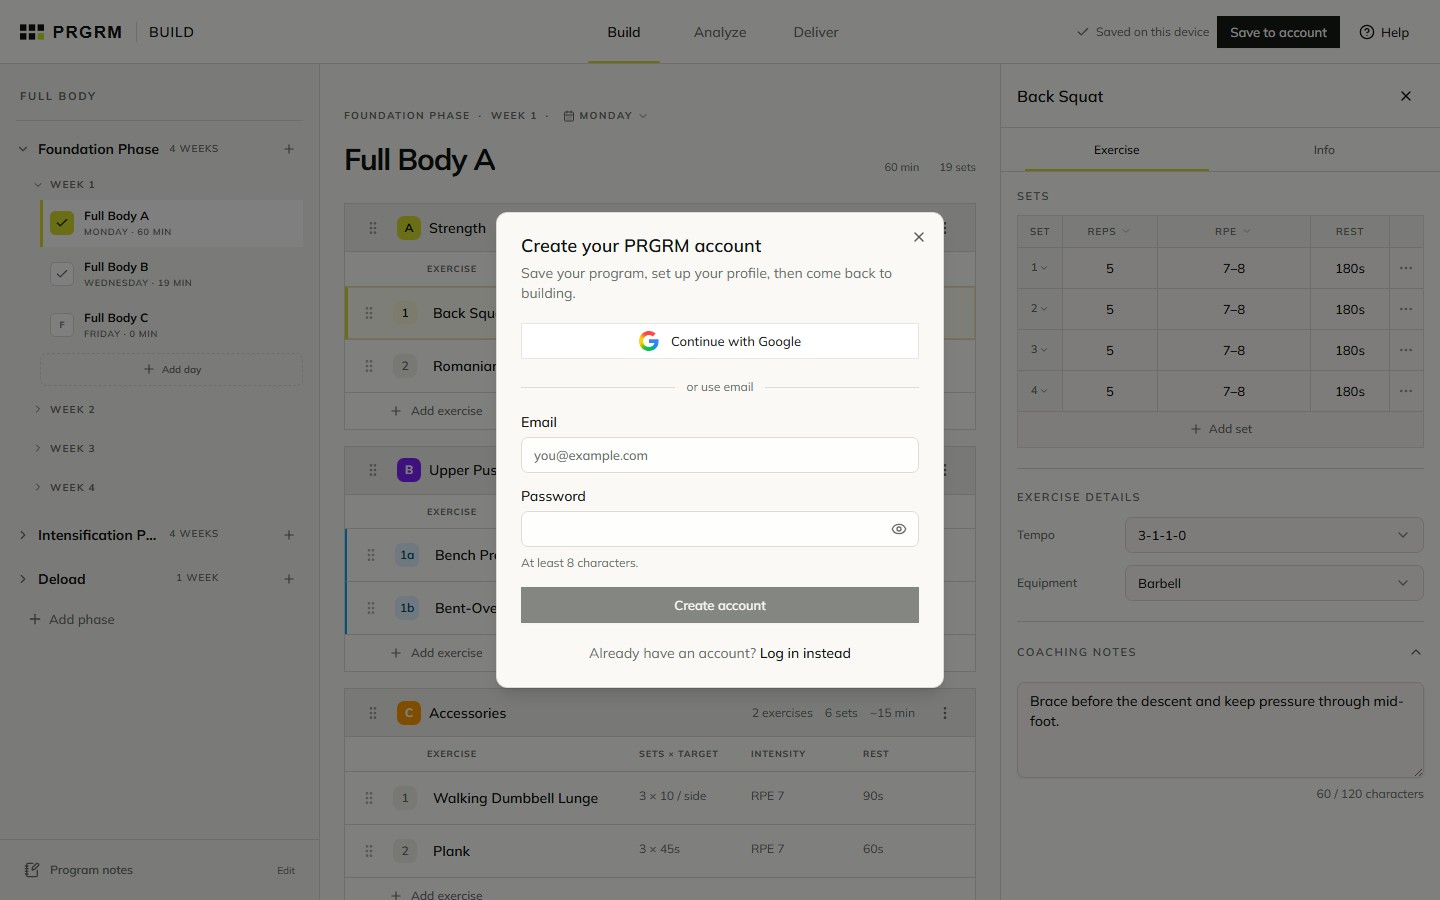This screenshot has height=900, width=1440.
Task: Open the Accessories block kebab menu
Action: [x=945, y=713]
